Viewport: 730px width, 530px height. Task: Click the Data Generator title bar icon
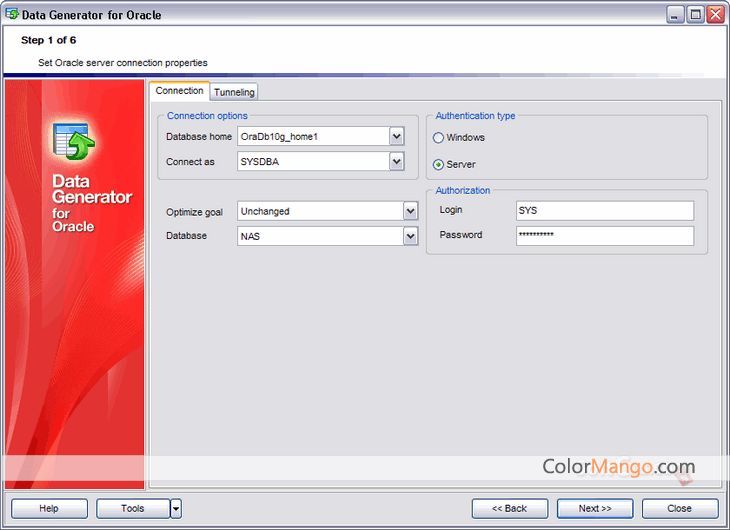pos(12,14)
